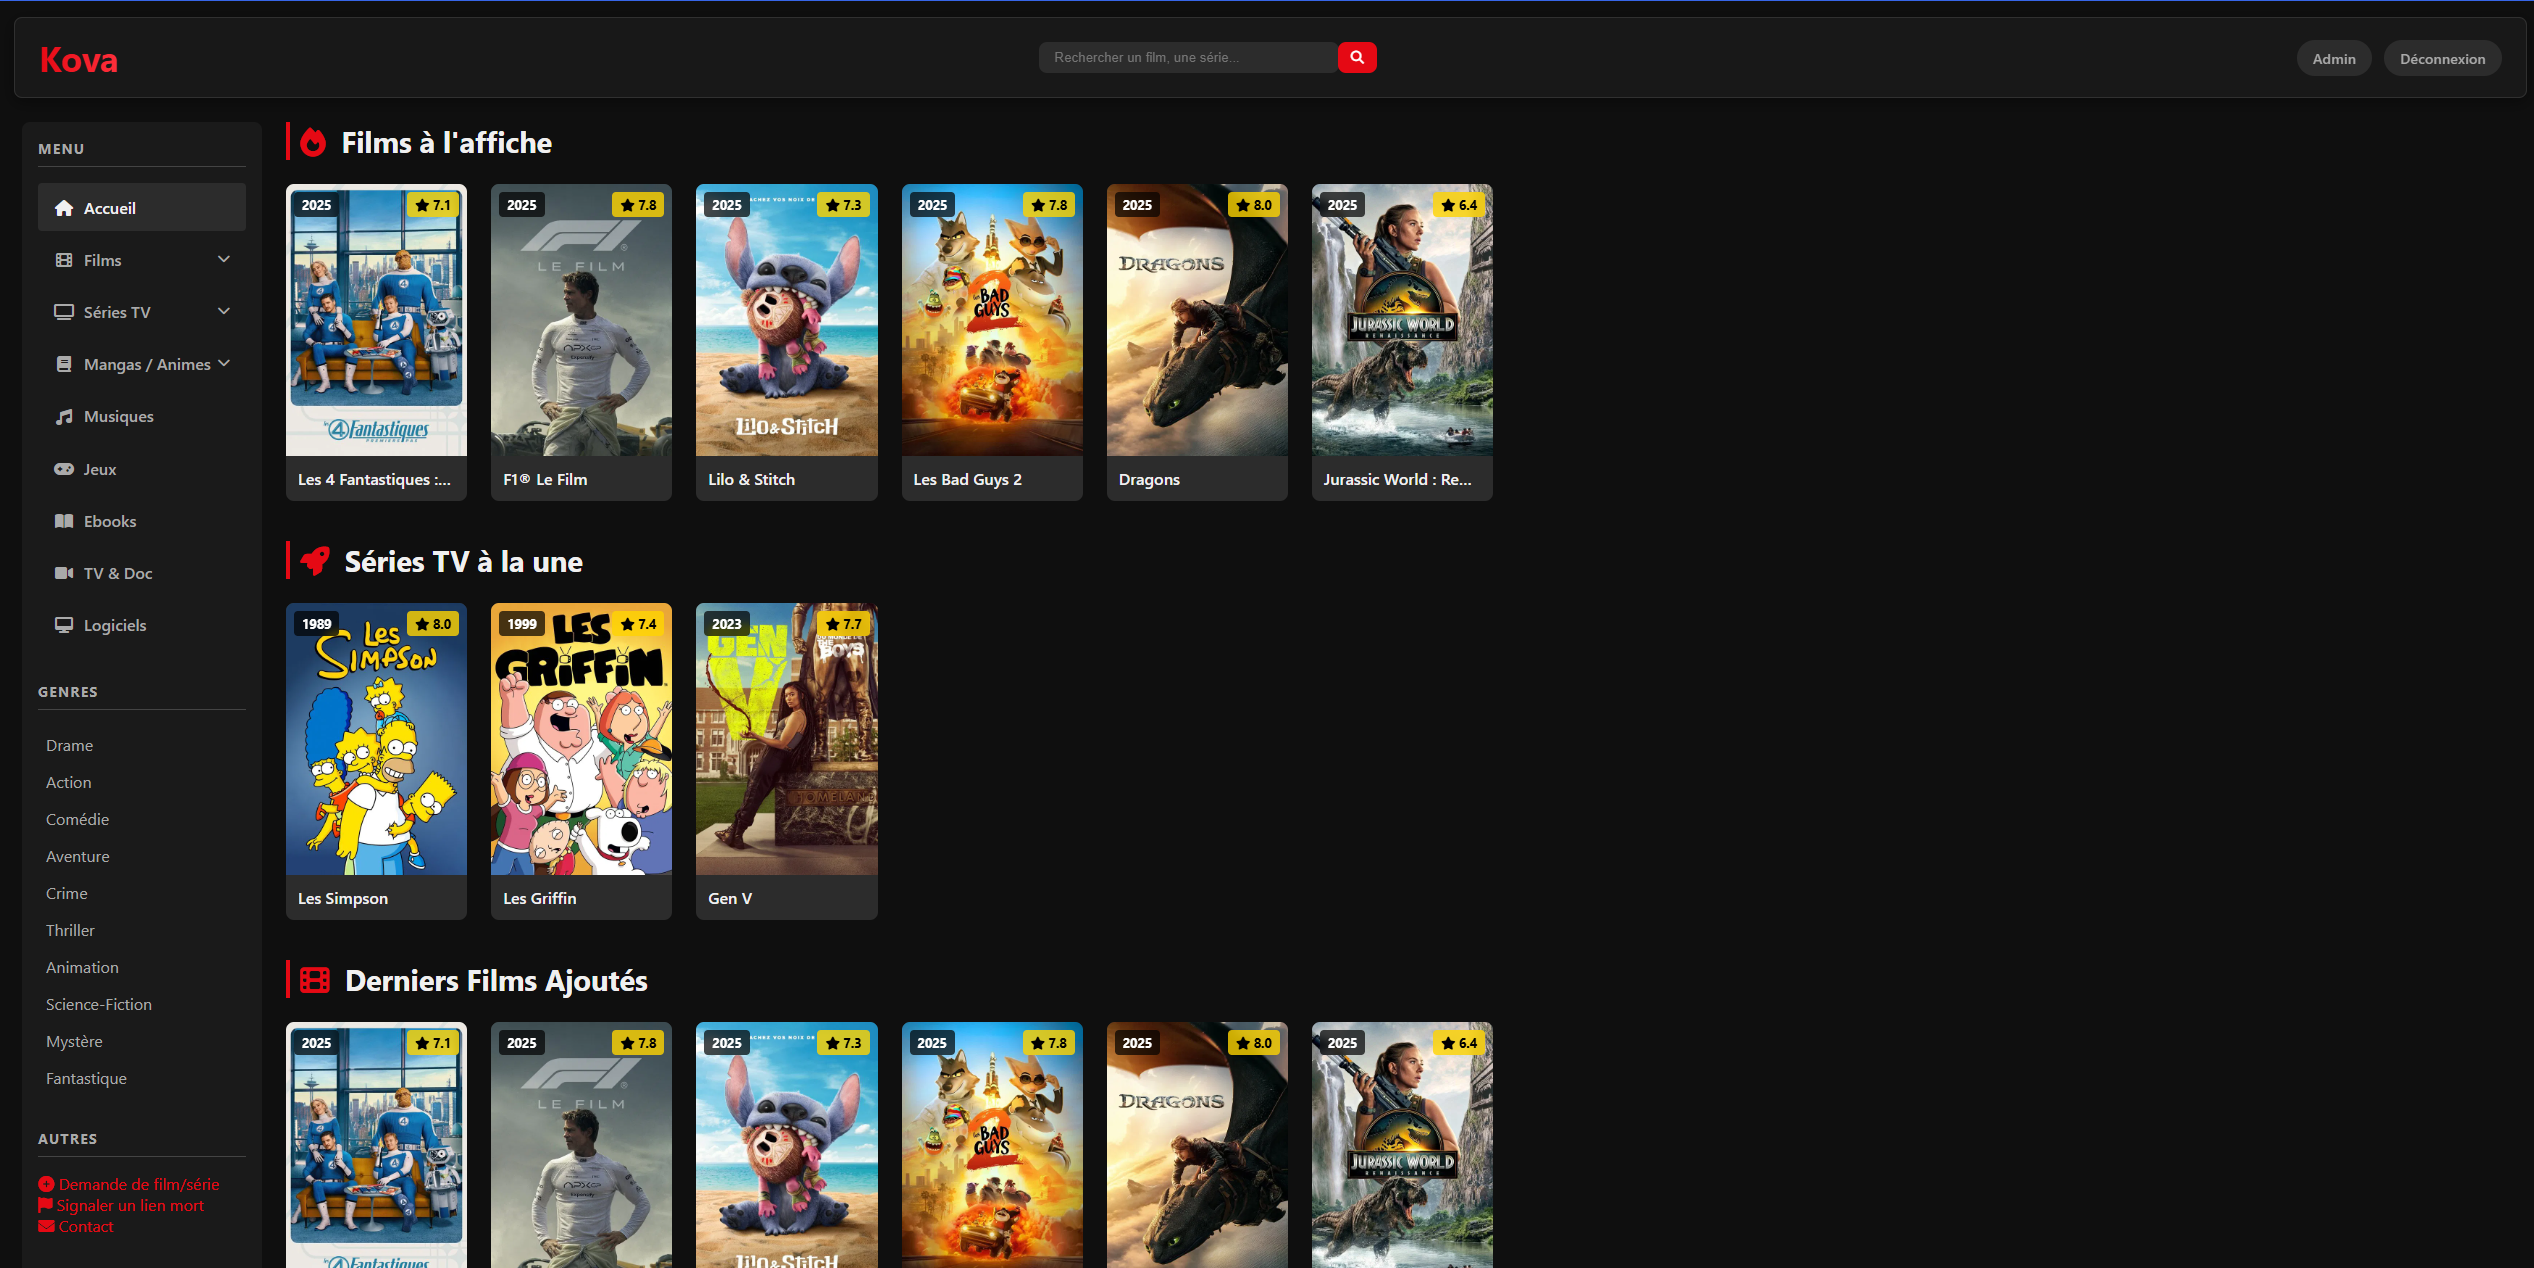Expand the Séries TV submenu chevron

point(224,311)
